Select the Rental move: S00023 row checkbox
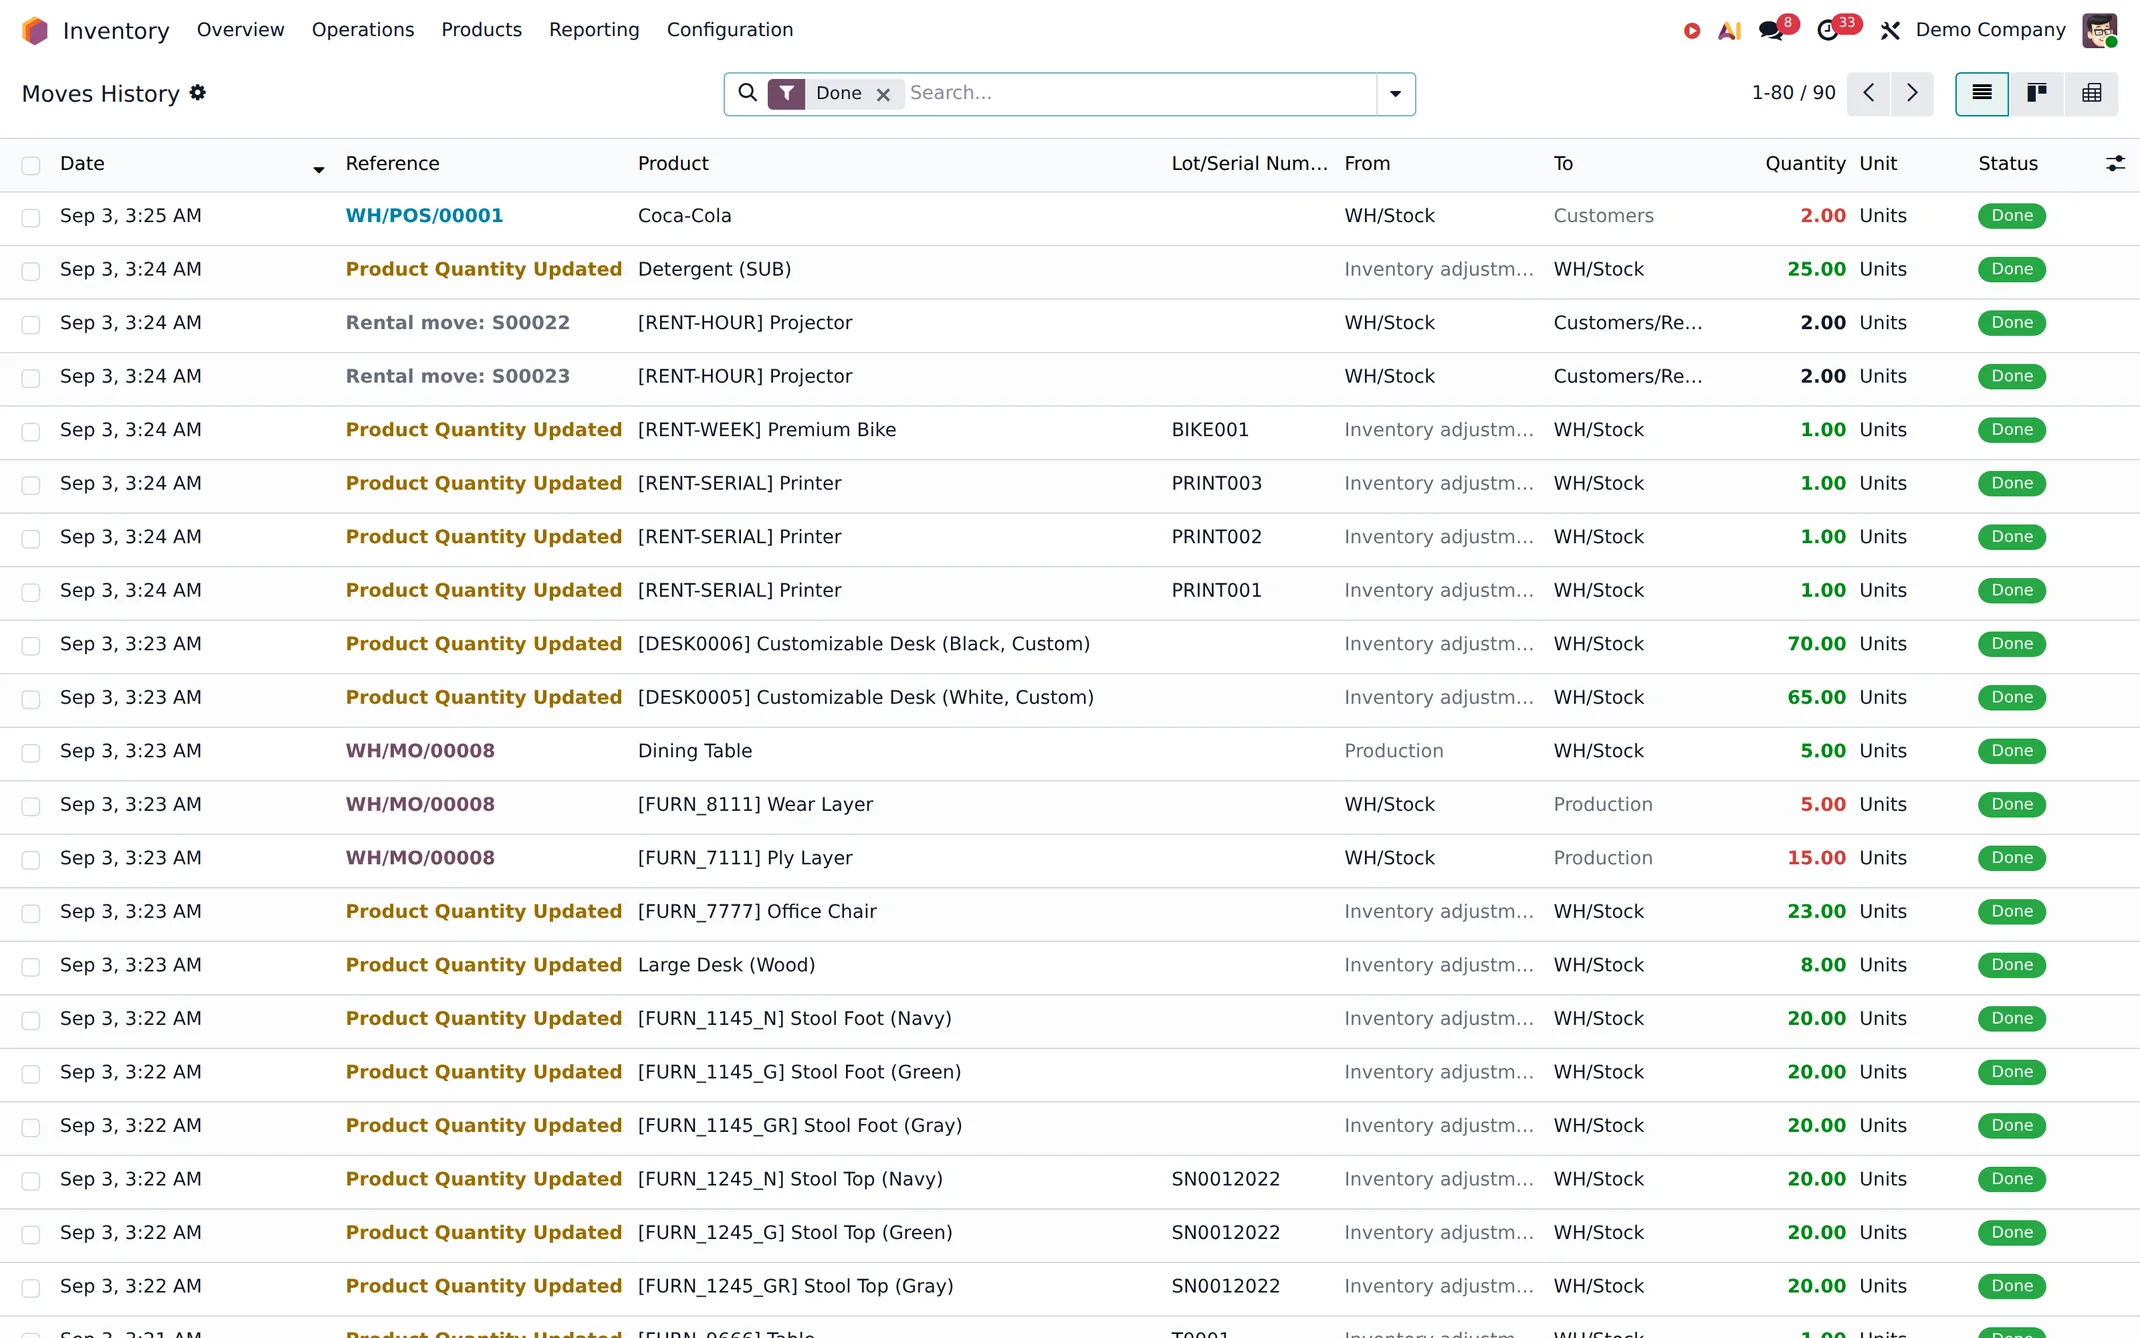 pyautogui.click(x=31, y=378)
